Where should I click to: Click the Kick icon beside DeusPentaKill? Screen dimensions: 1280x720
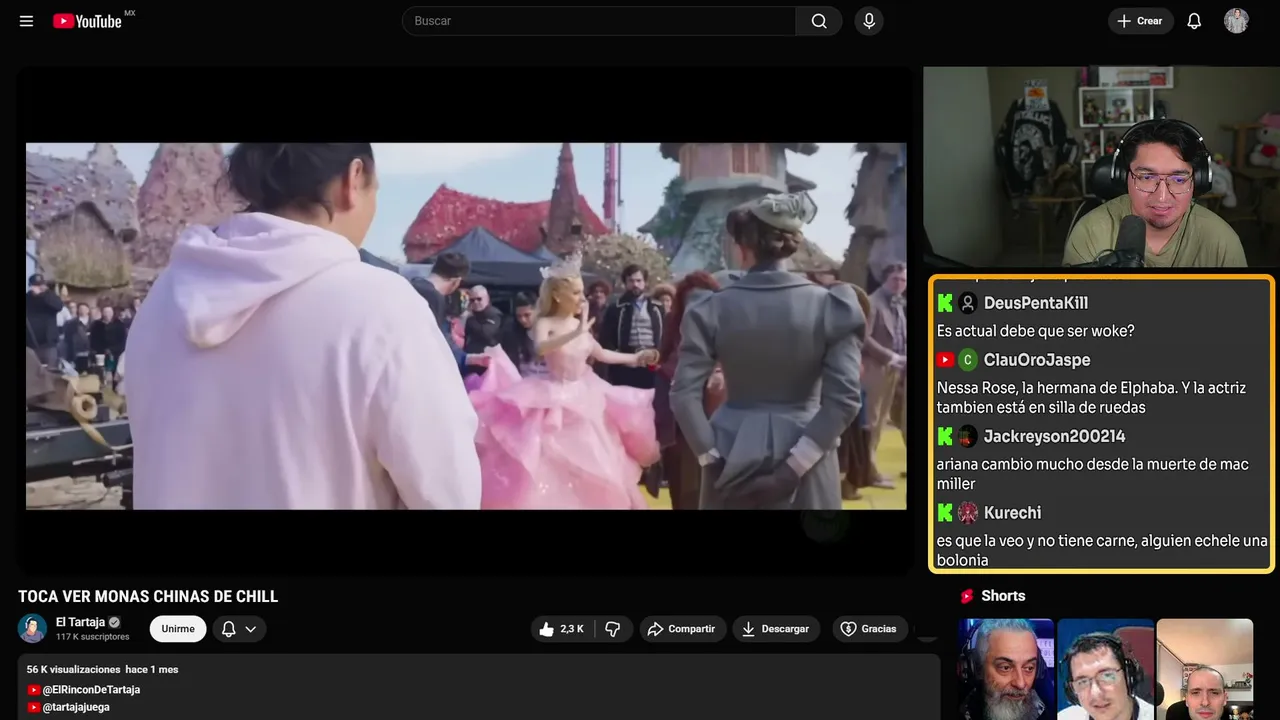tap(945, 303)
